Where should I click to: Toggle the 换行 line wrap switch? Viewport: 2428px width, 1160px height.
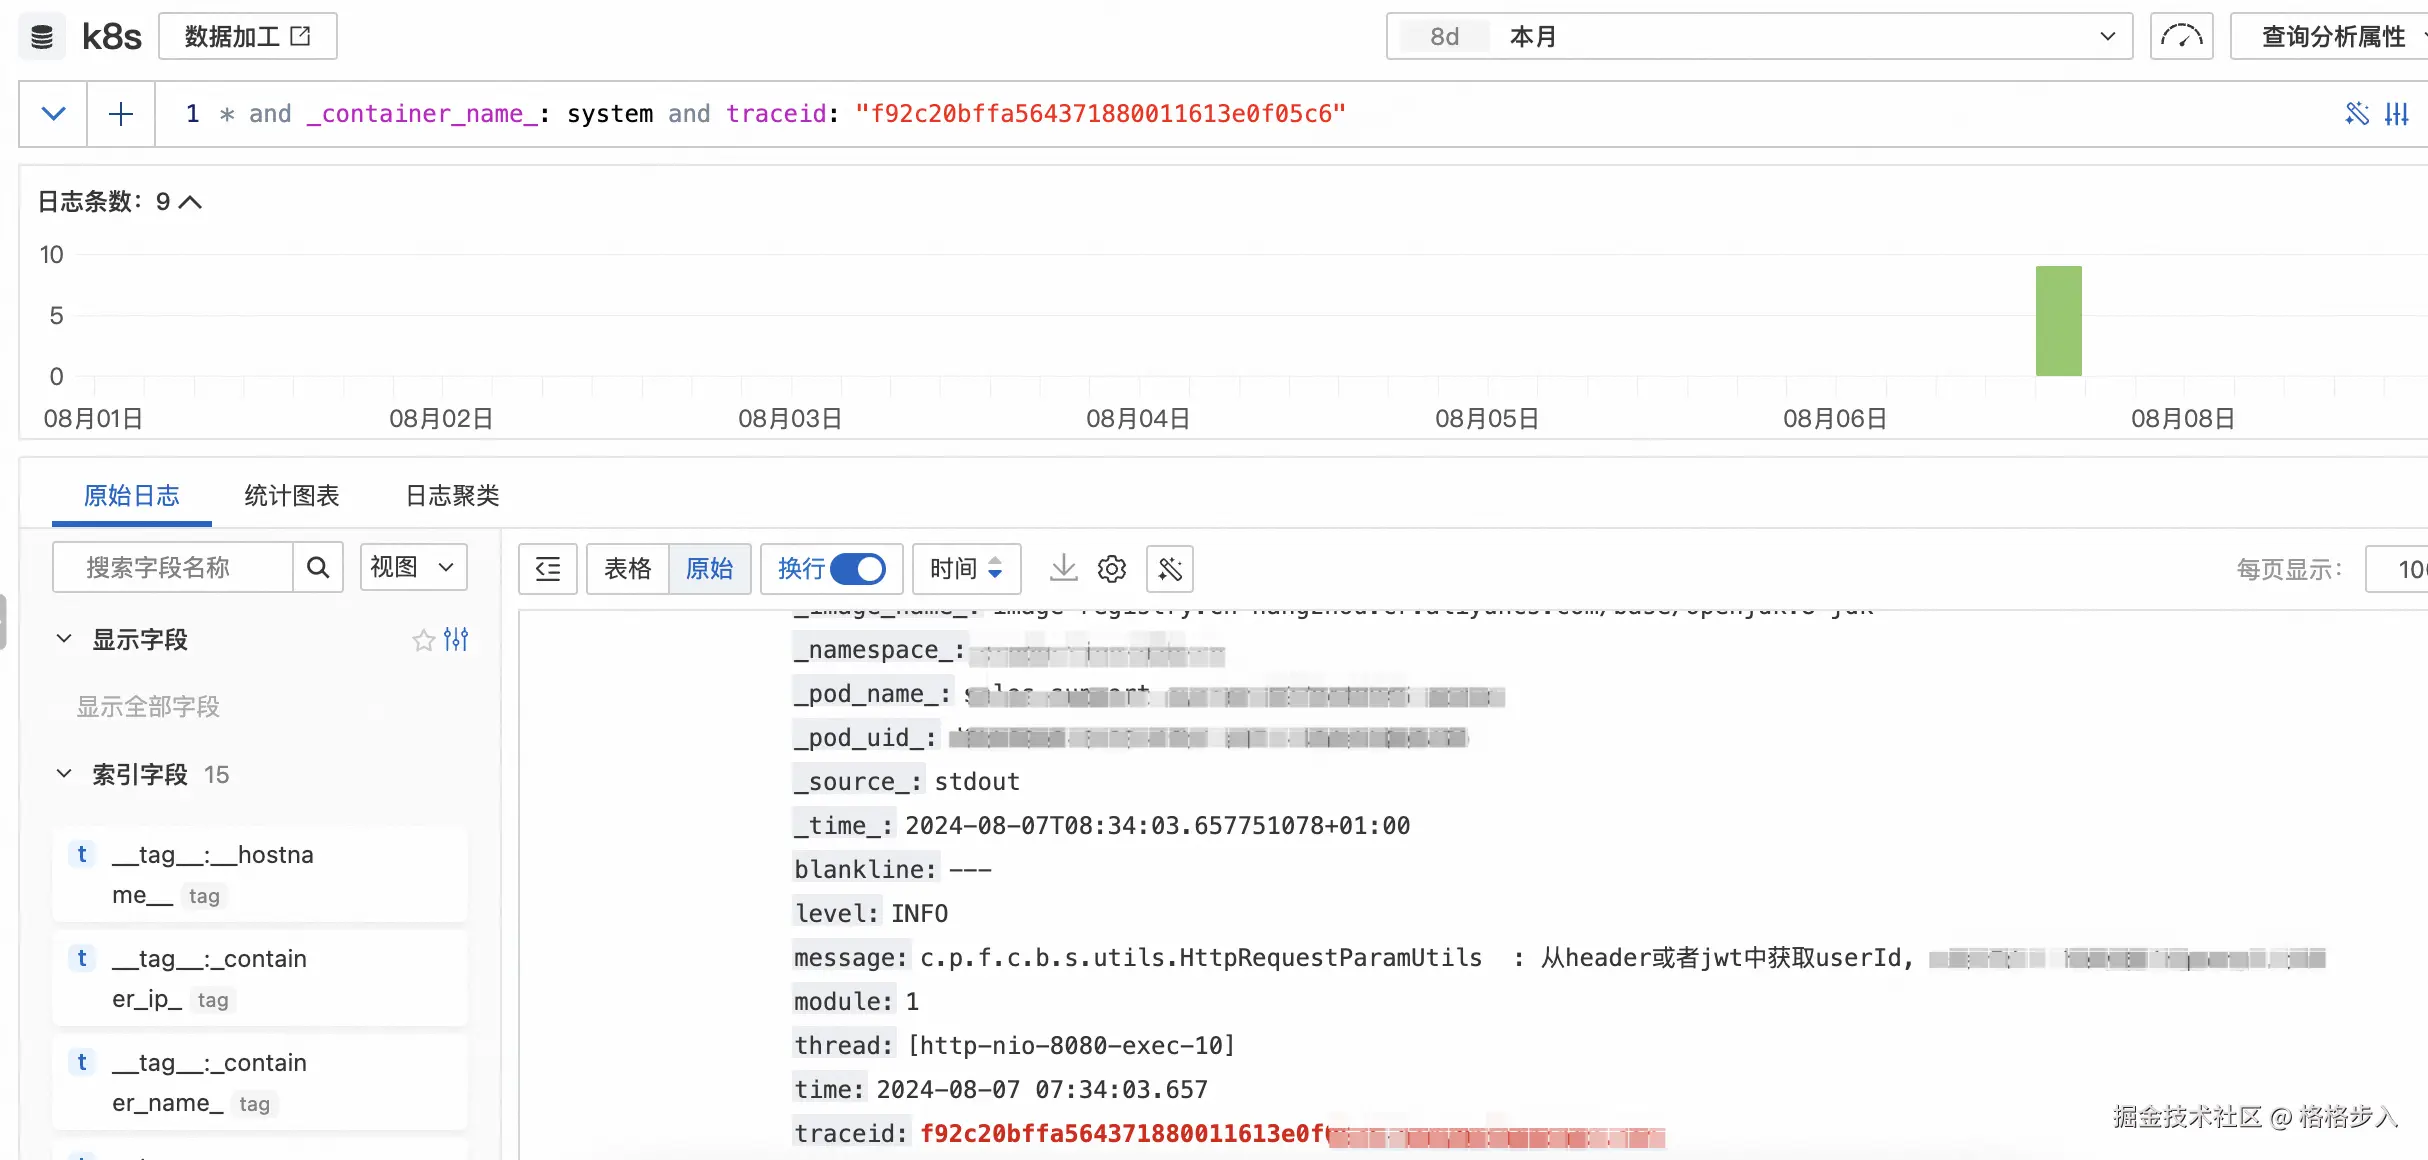[x=858, y=569]
